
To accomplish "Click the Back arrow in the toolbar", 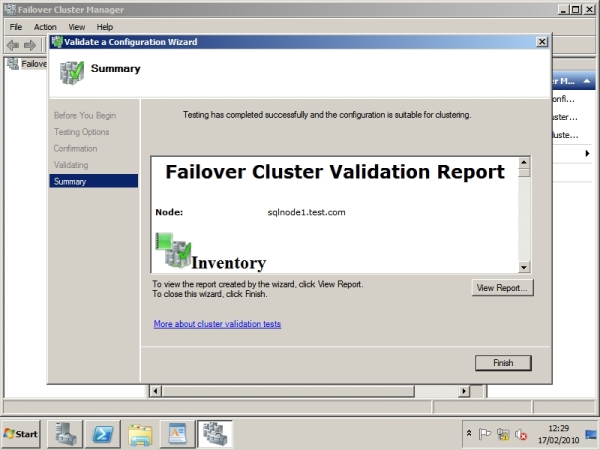I will (x=13, y=45).
